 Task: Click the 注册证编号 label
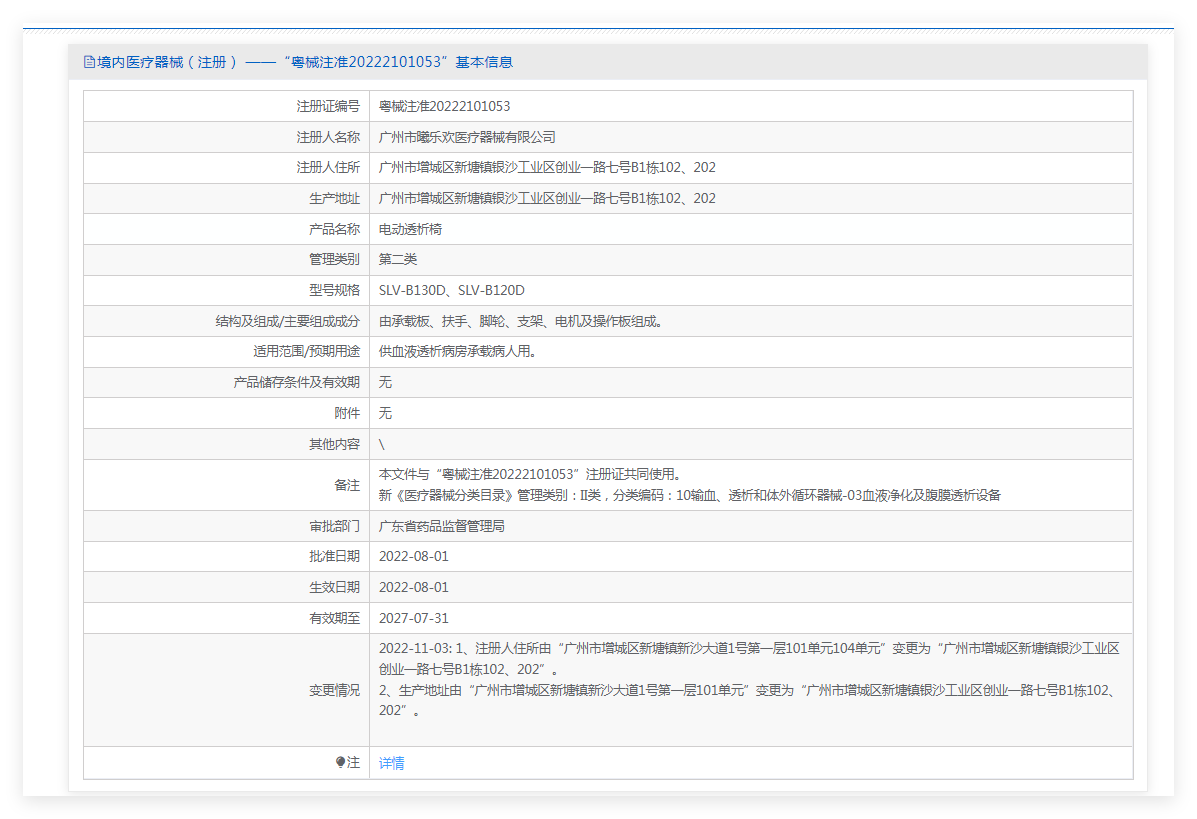pos(328,107)
